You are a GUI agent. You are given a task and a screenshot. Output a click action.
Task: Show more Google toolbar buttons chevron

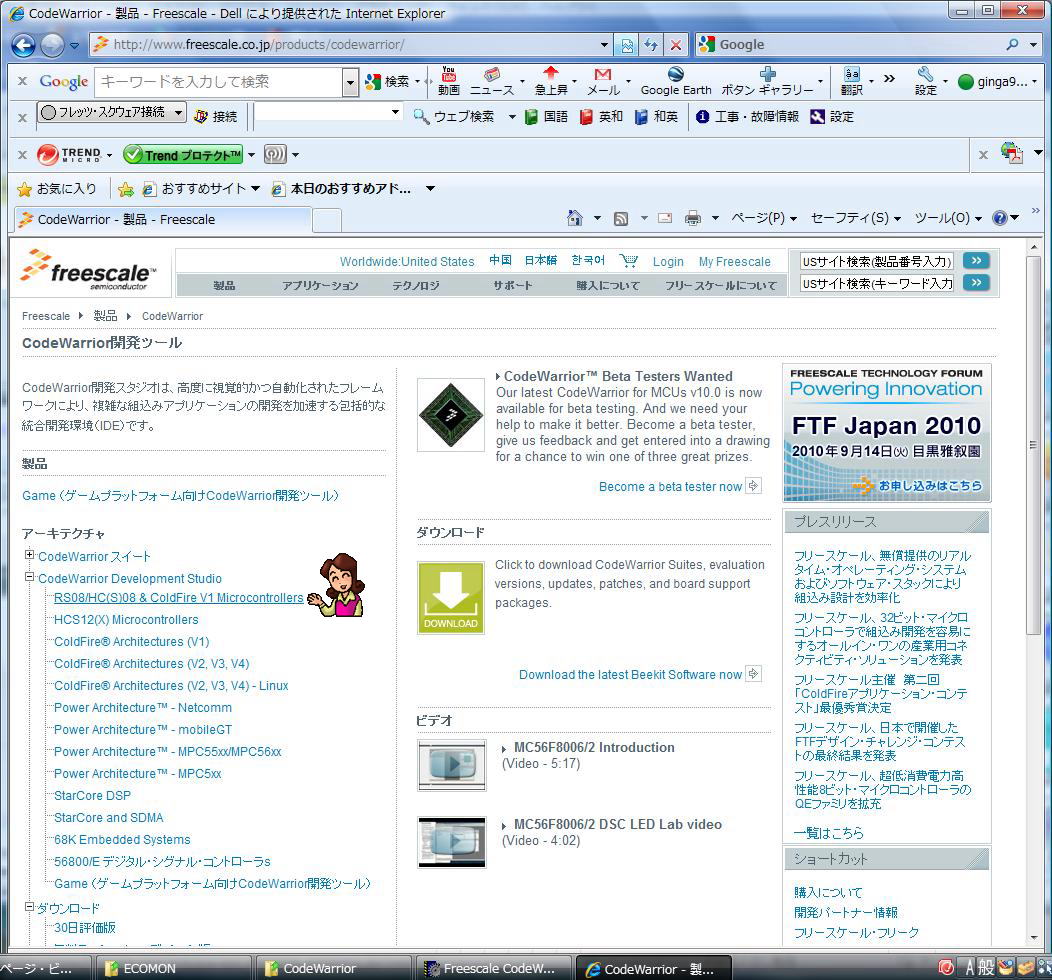tap(889, 78)
